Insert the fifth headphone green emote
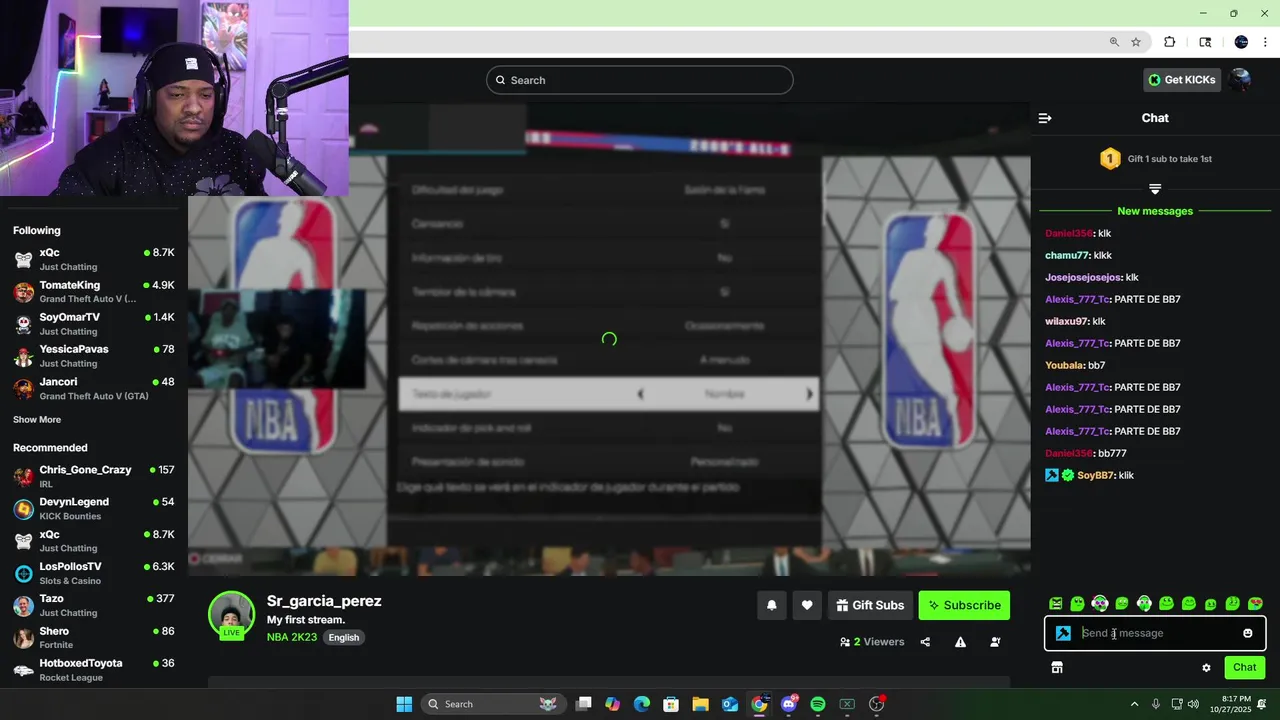The height and width of the screenshot is (720, 1280). coord(1144,603)
